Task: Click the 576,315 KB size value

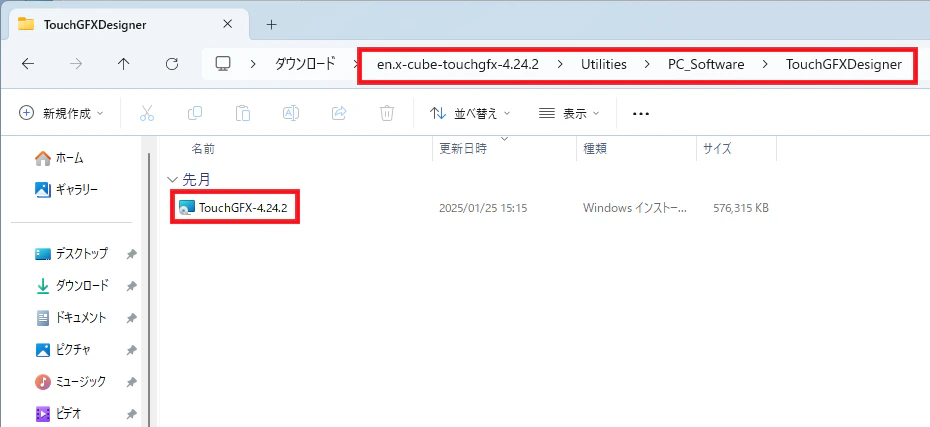Action: (x=741, y=208)
